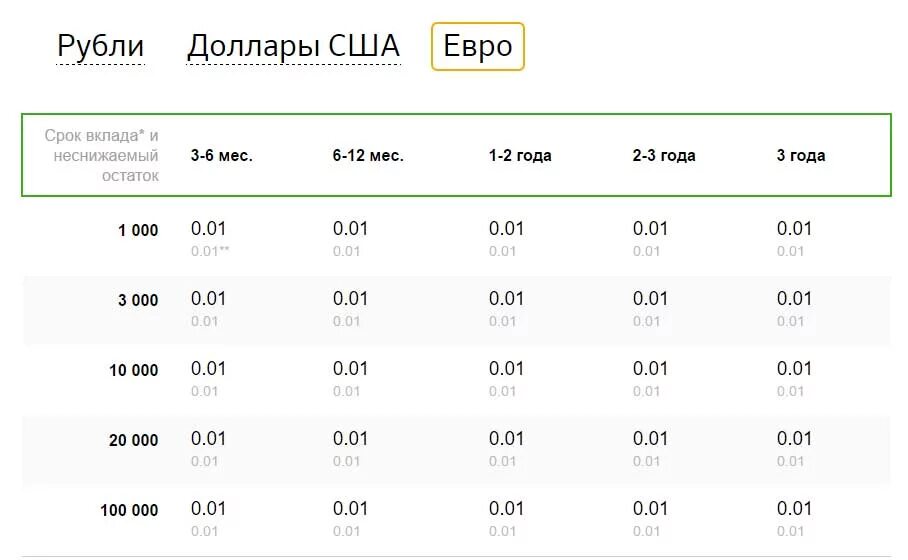Select the 10 000 minimum balance row label
Screen dimensions: 908x560
(x=134, y=371)
